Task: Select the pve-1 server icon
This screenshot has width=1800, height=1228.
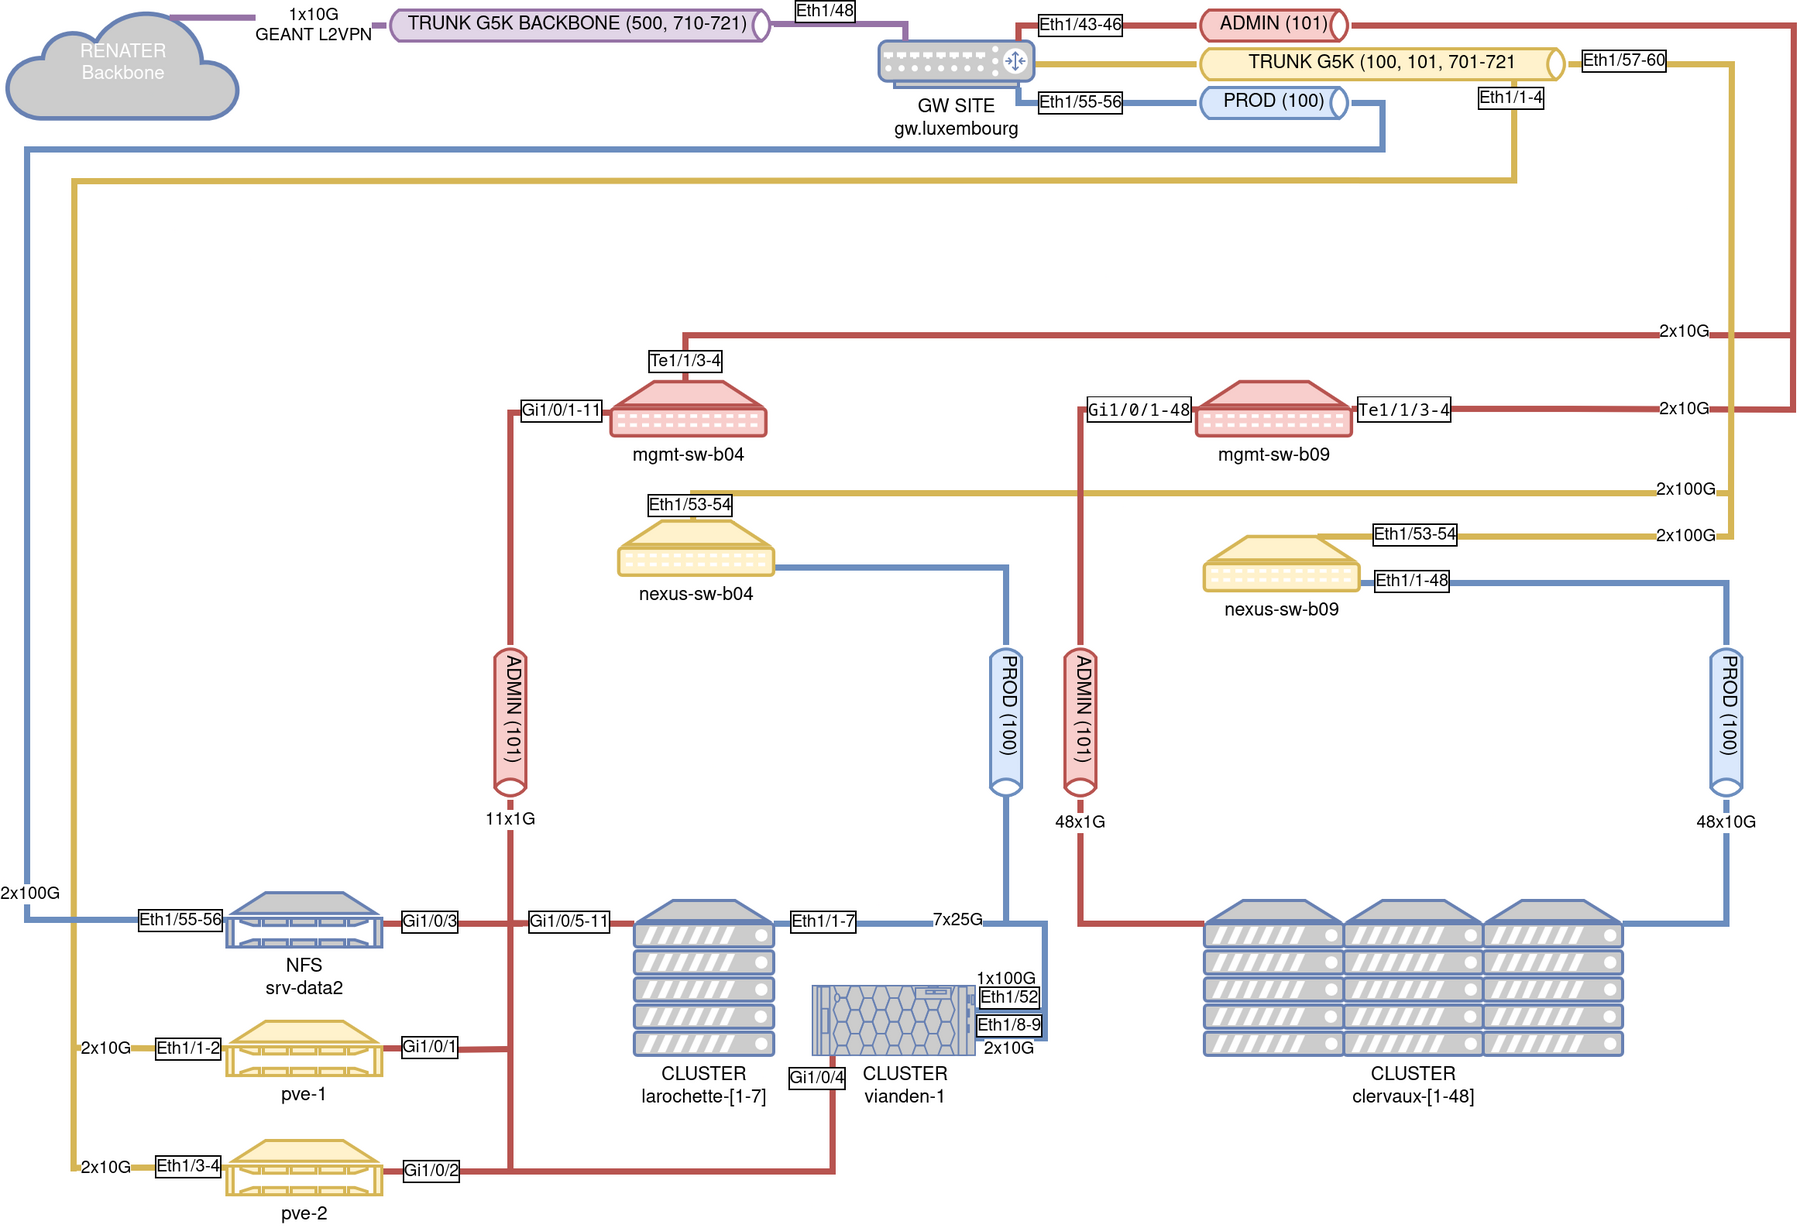Action: pos(304,1048)
